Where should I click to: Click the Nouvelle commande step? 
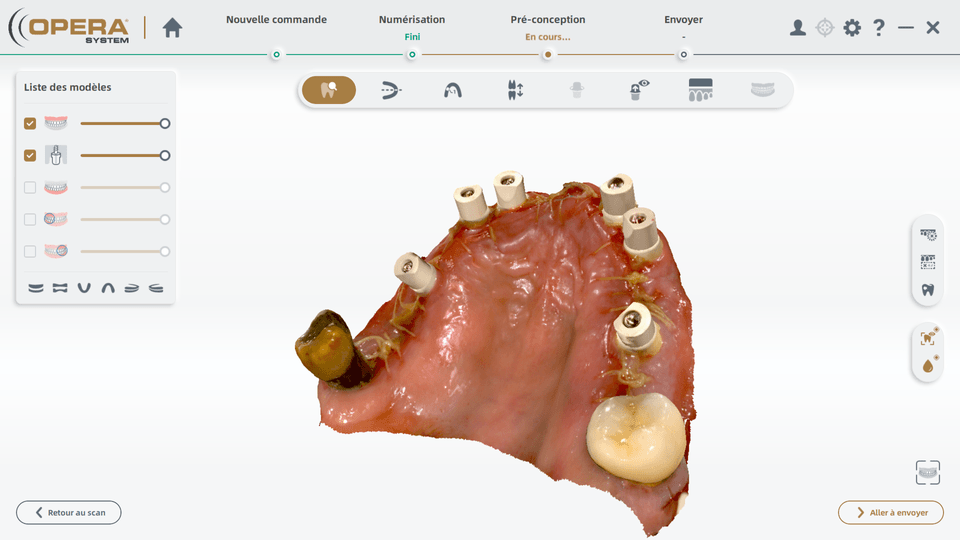276,20
